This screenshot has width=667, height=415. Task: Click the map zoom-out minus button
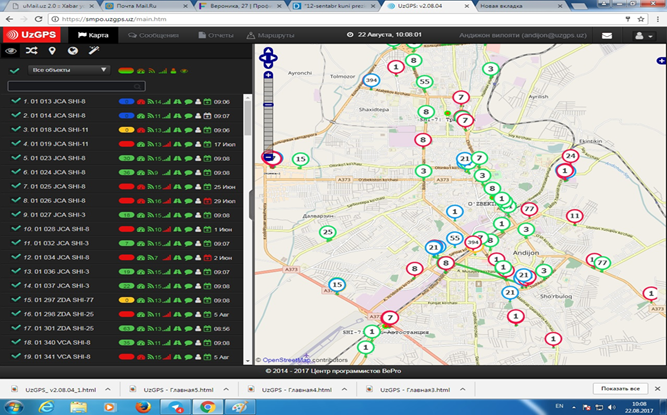(267, 157)
